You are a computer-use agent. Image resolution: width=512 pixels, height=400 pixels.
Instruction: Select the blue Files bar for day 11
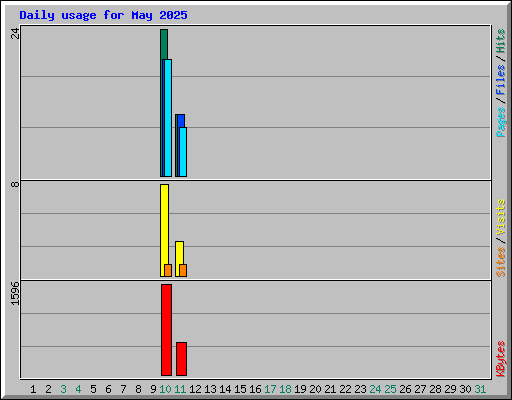(x=181, y=121)
